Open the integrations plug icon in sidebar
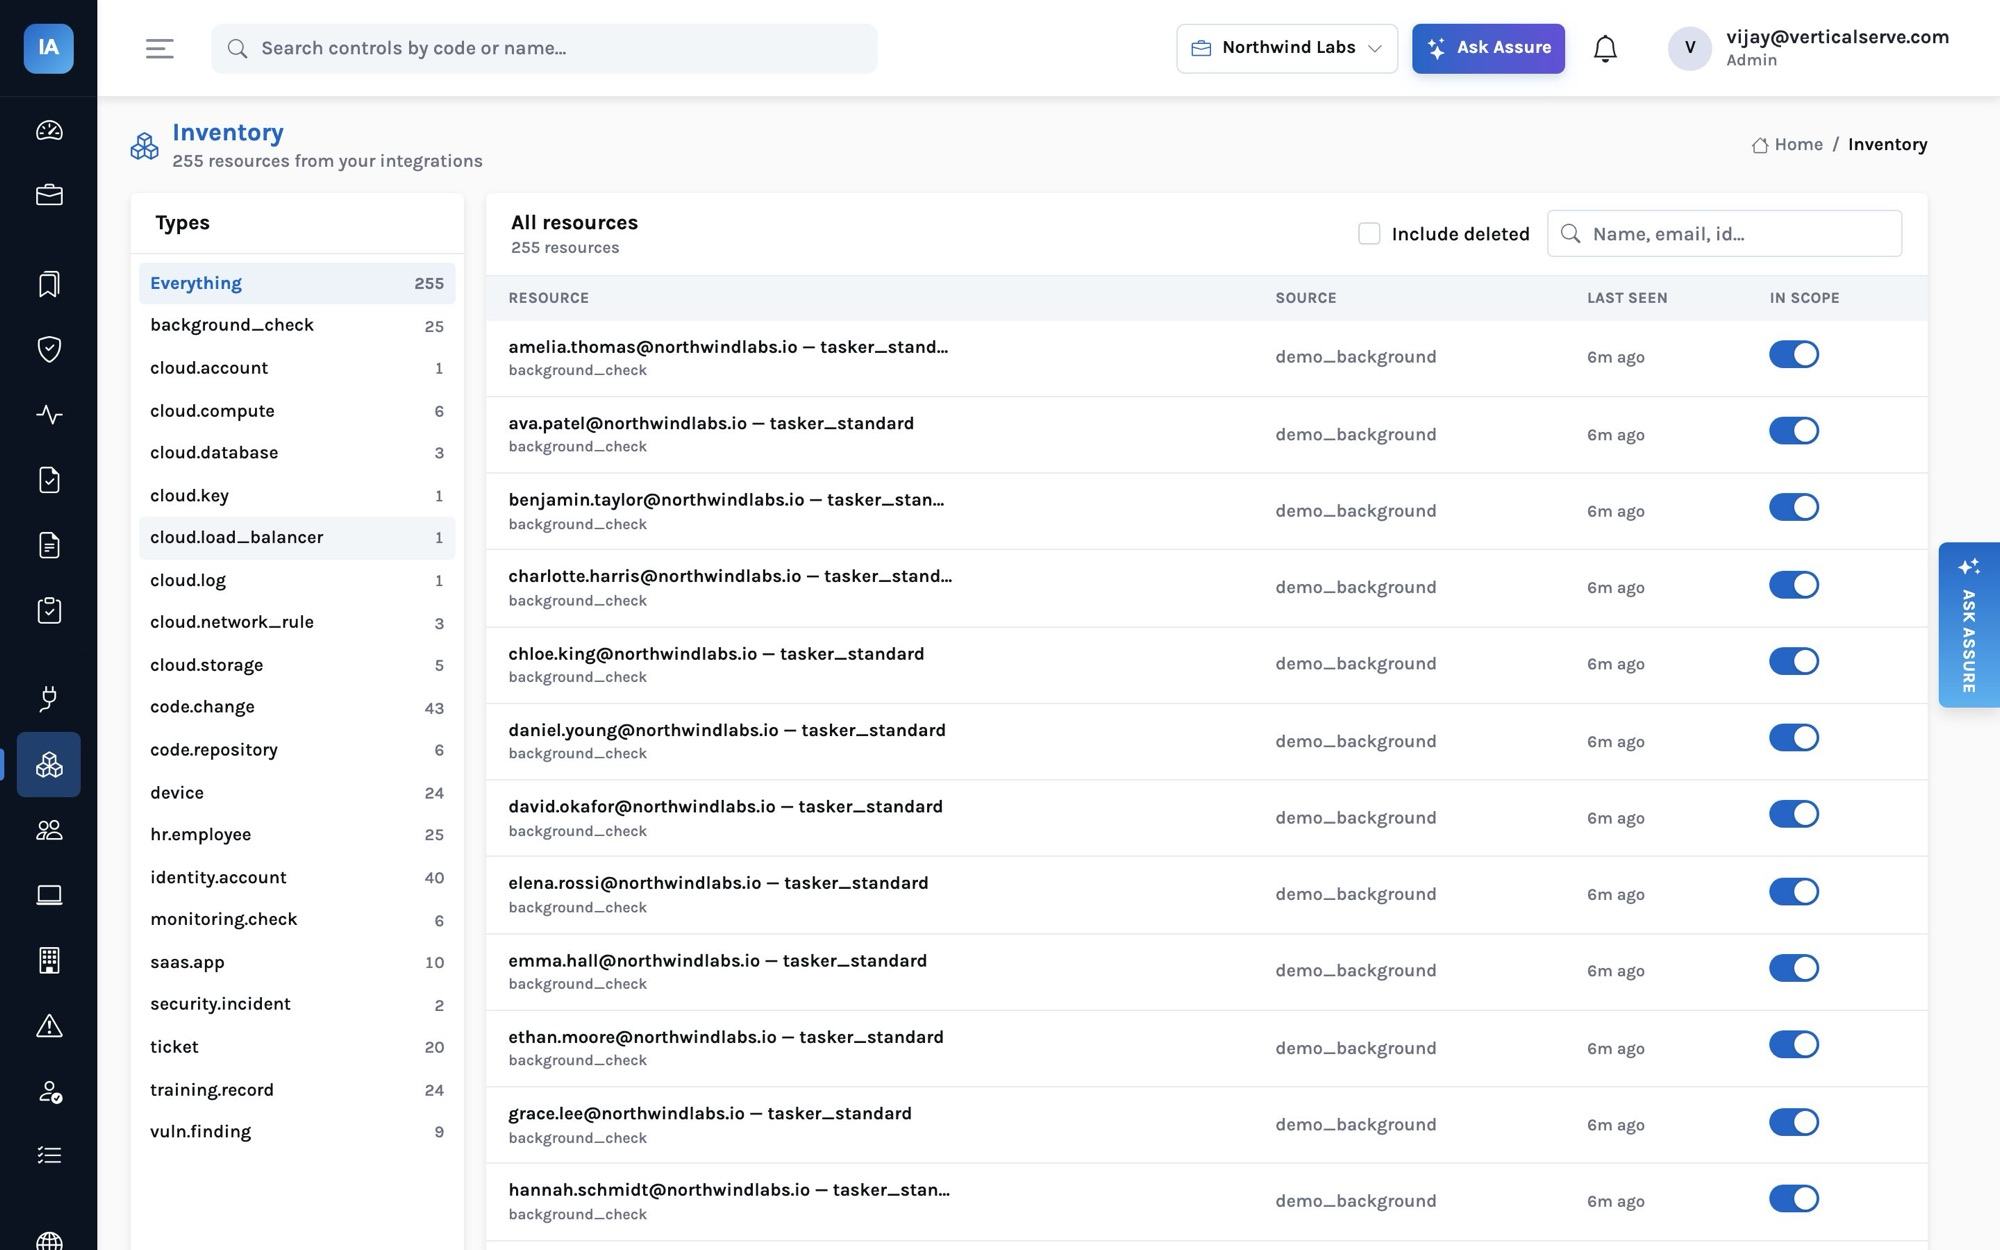The image size is (2000, 1250). coord(49,699)
